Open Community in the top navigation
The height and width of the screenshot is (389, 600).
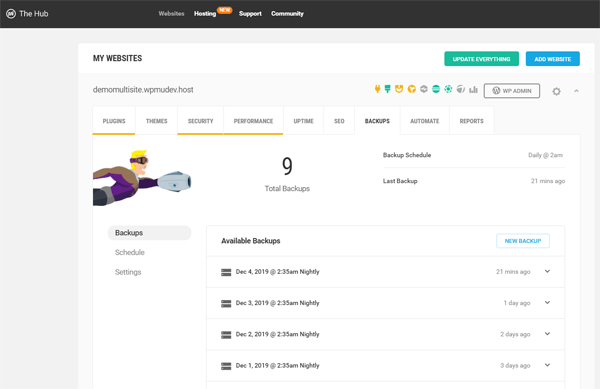[287, 14]
